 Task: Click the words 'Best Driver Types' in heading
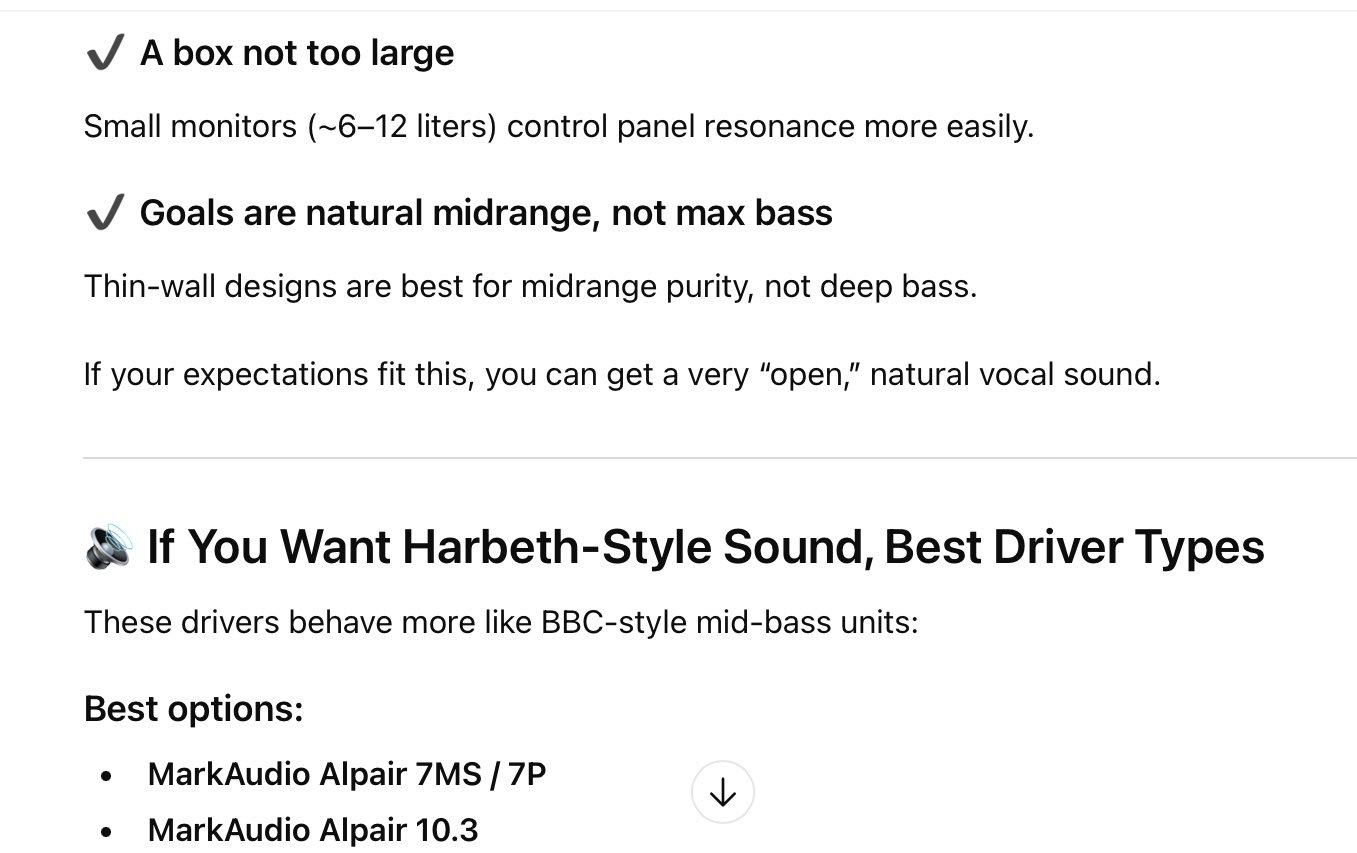[1074, 547]
